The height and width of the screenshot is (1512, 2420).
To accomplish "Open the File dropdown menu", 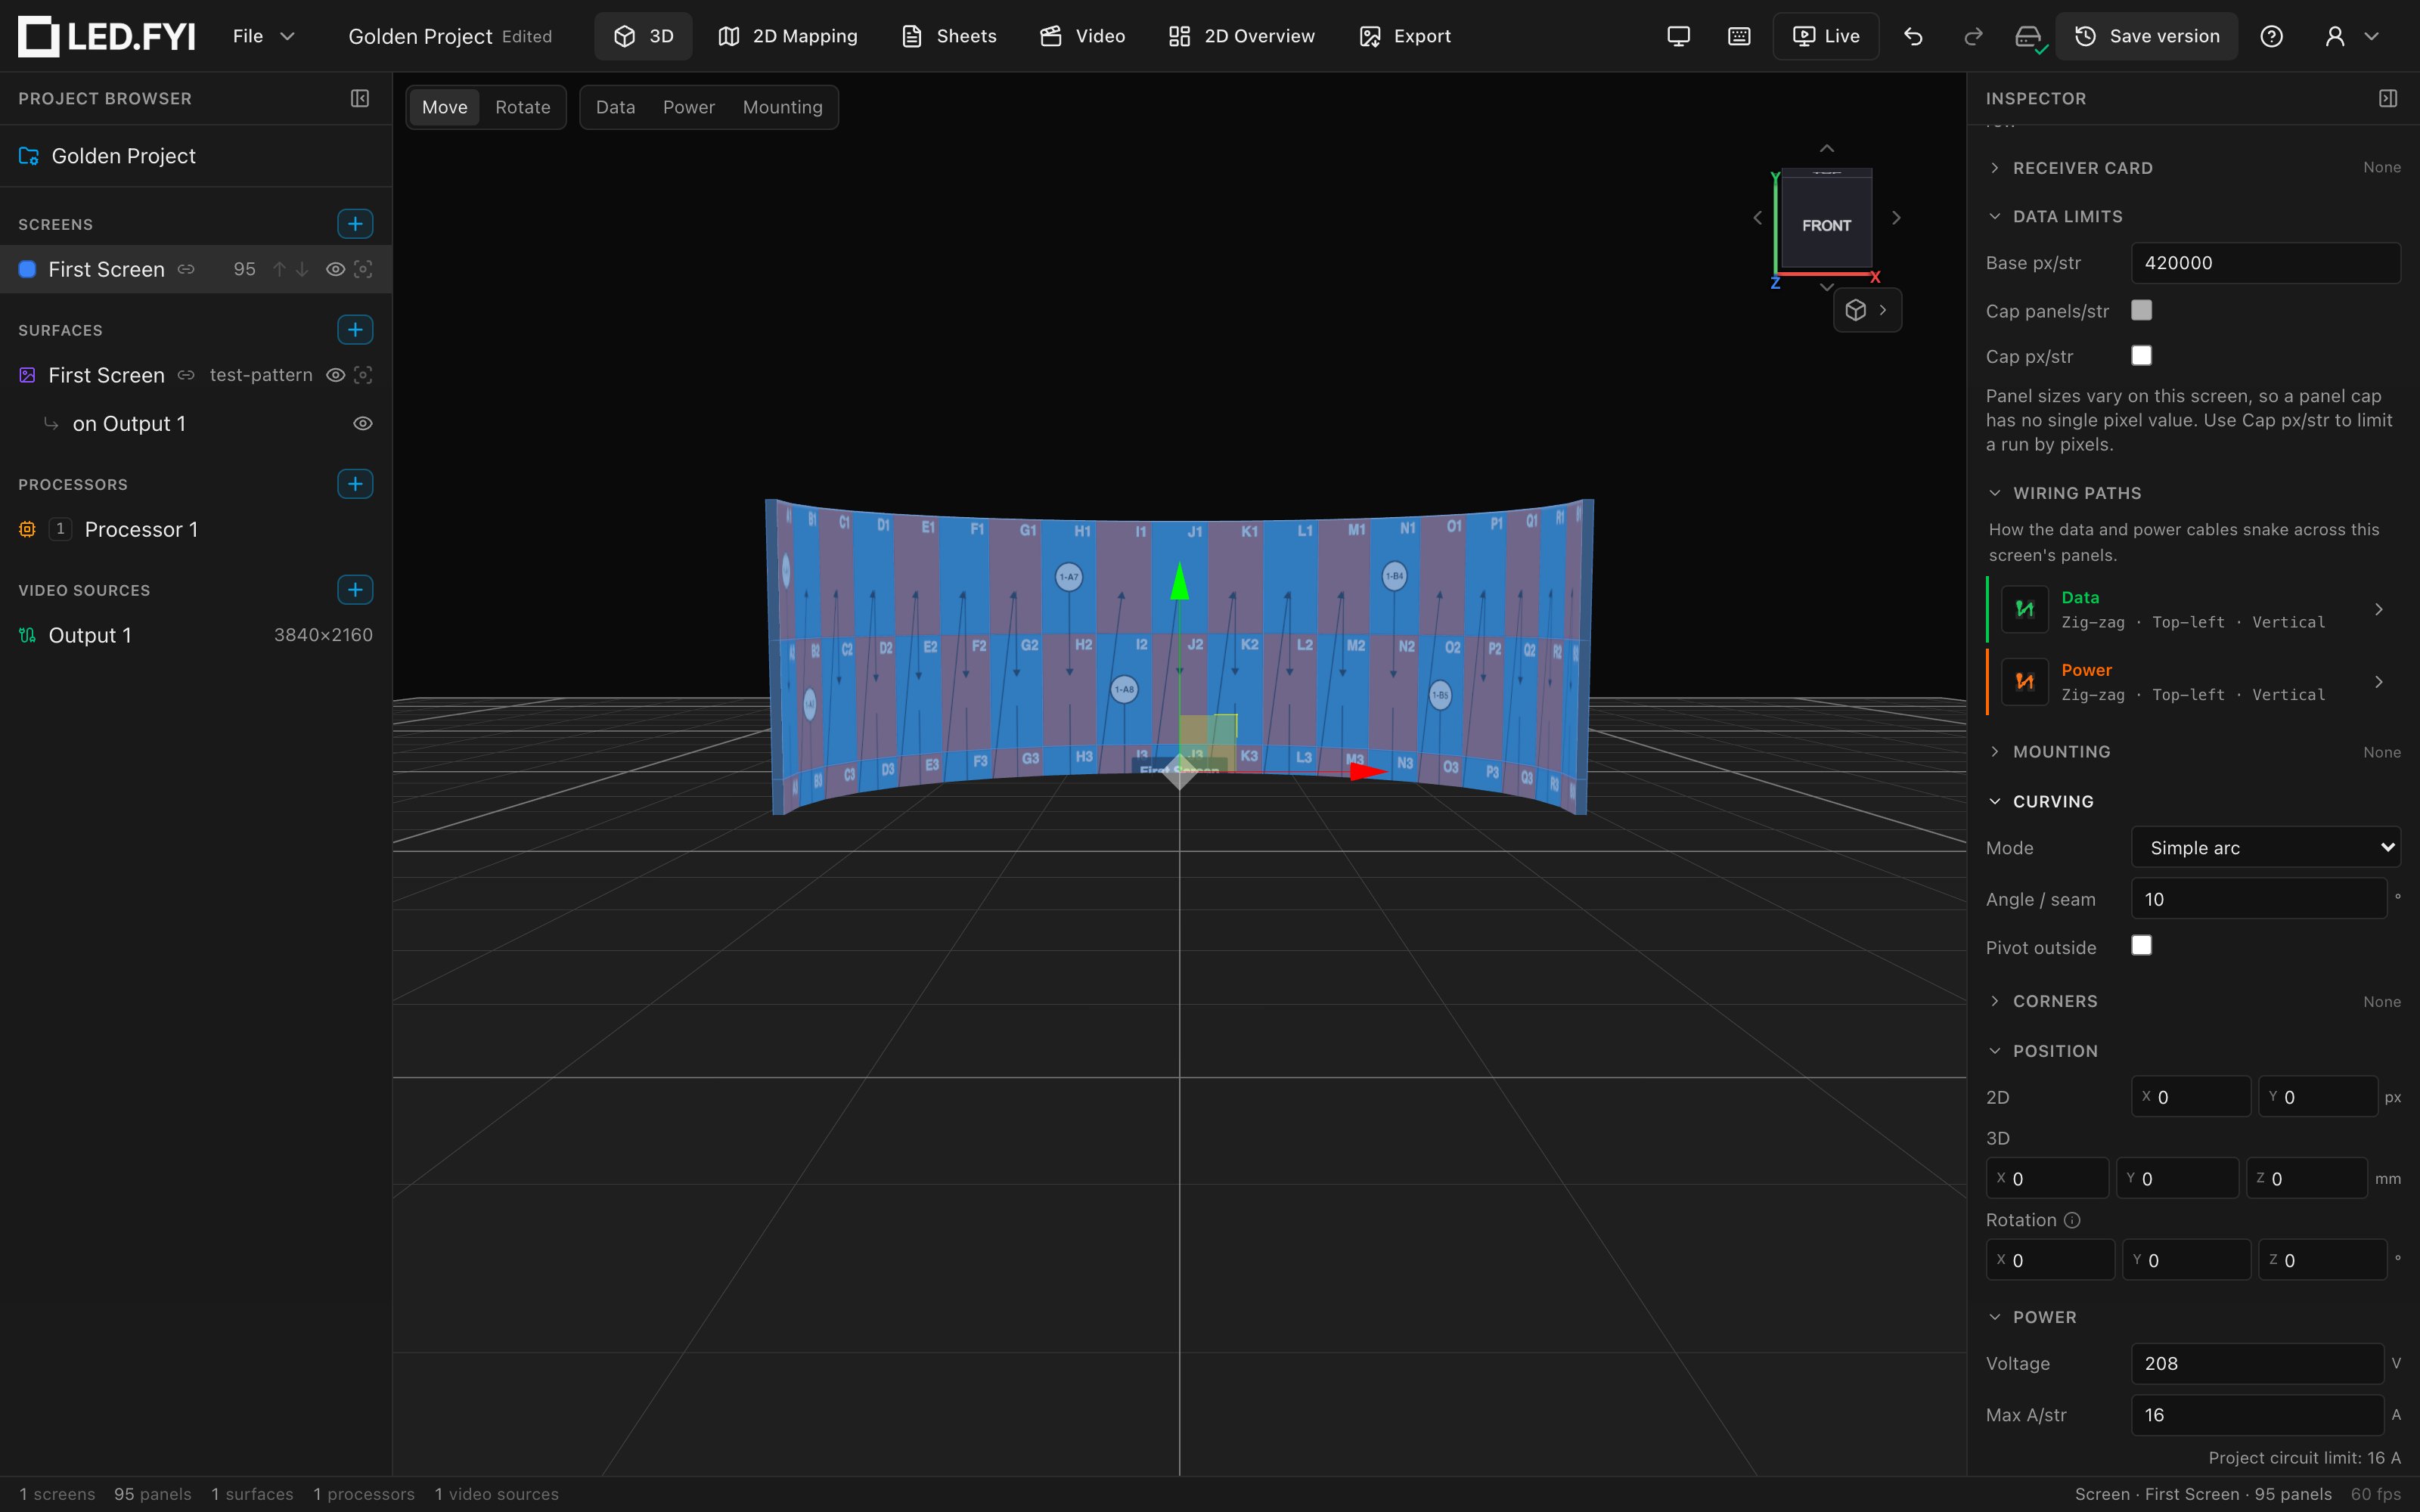I will tap(263, 36).
